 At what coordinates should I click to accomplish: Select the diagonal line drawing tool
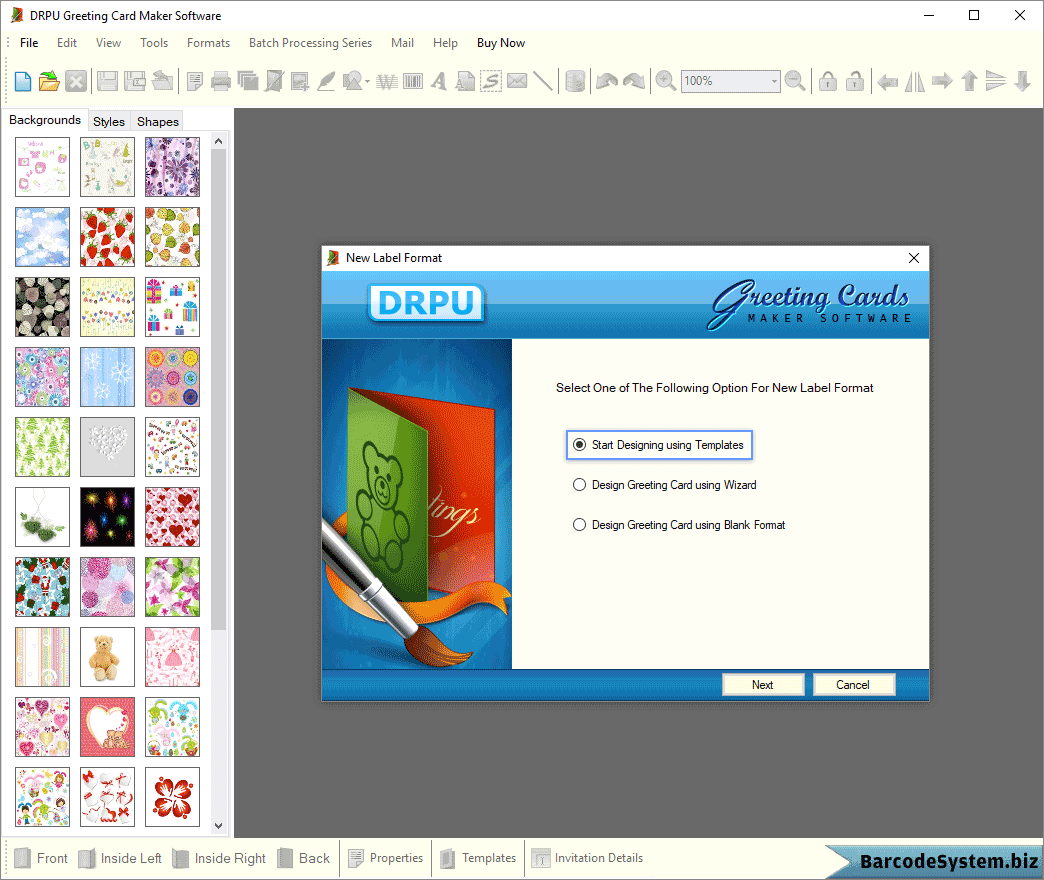tap(543, 81)
